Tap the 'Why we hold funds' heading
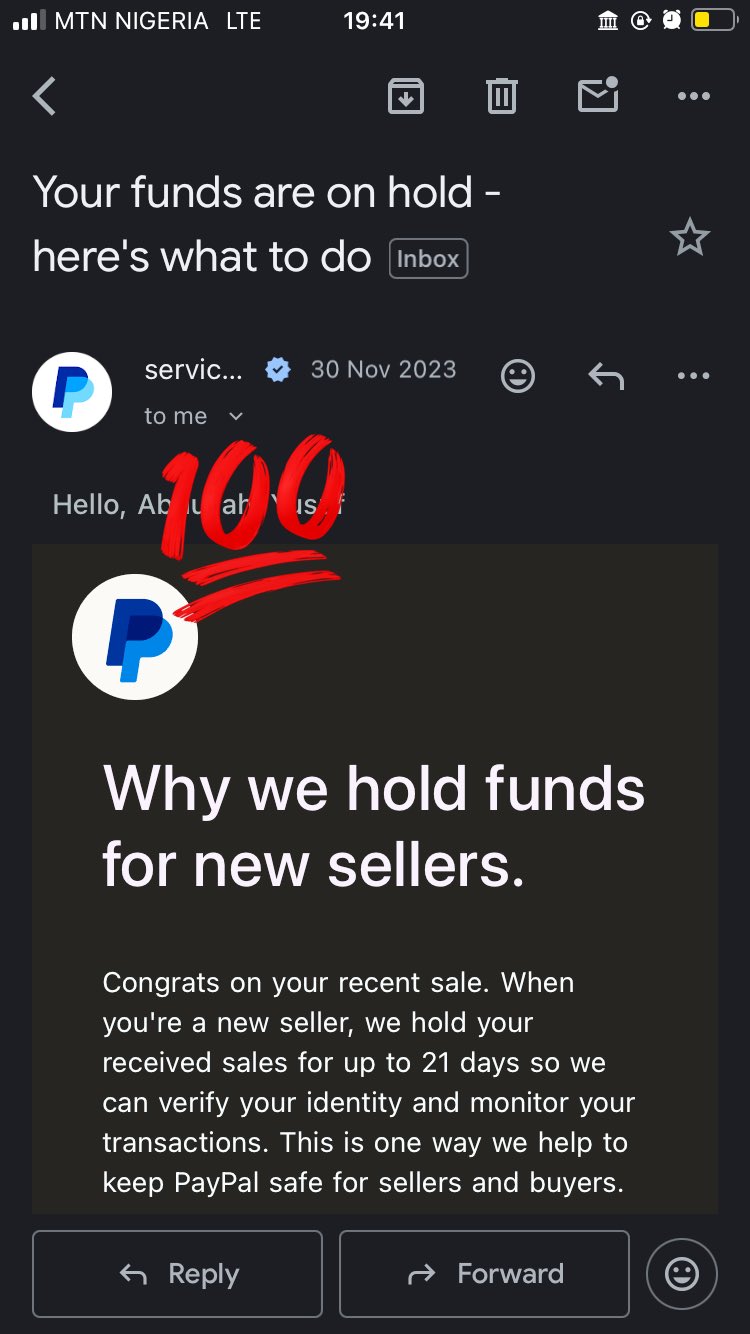 point(374,826)
